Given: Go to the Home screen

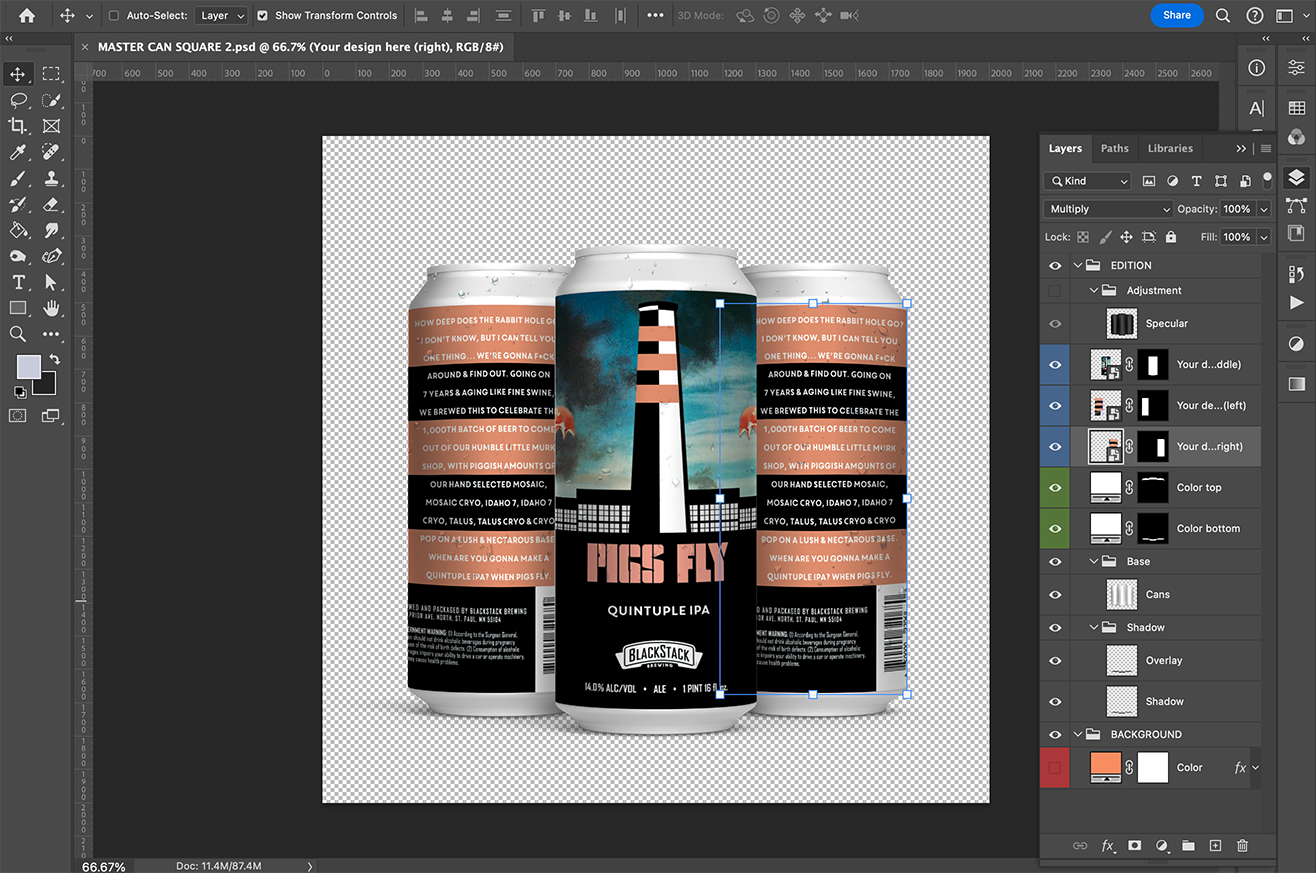Looking at the screenshot, I should click(x=26, y=15).
